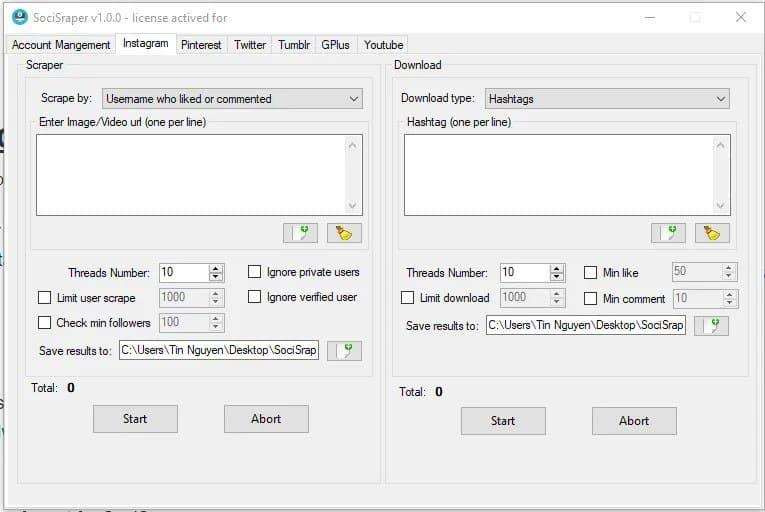Enable Ignore private users checkbox
Screen dimensions: 765x512
254,272
